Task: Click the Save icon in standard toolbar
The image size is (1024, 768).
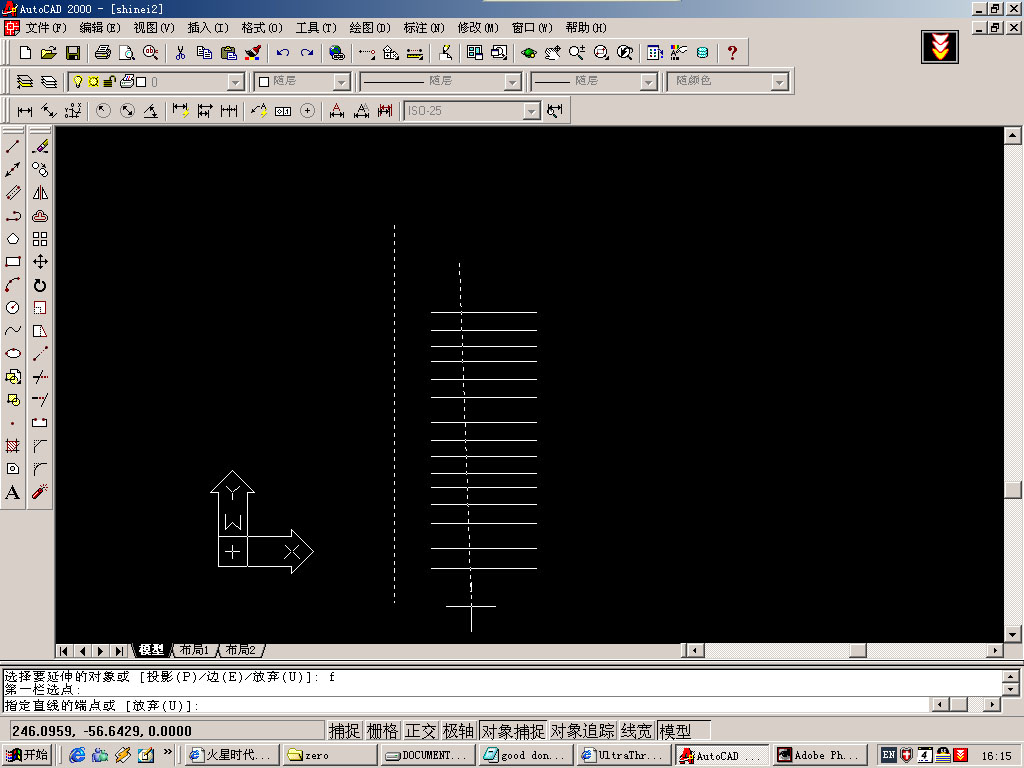Action: click(x=73, y=53)
